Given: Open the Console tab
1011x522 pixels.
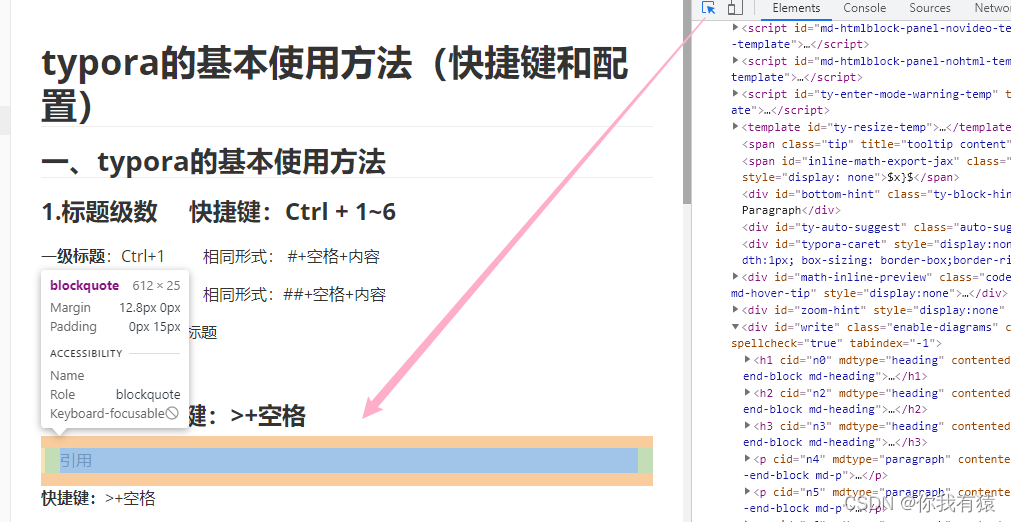Looking at the screenshot, I should coord(865,8).
